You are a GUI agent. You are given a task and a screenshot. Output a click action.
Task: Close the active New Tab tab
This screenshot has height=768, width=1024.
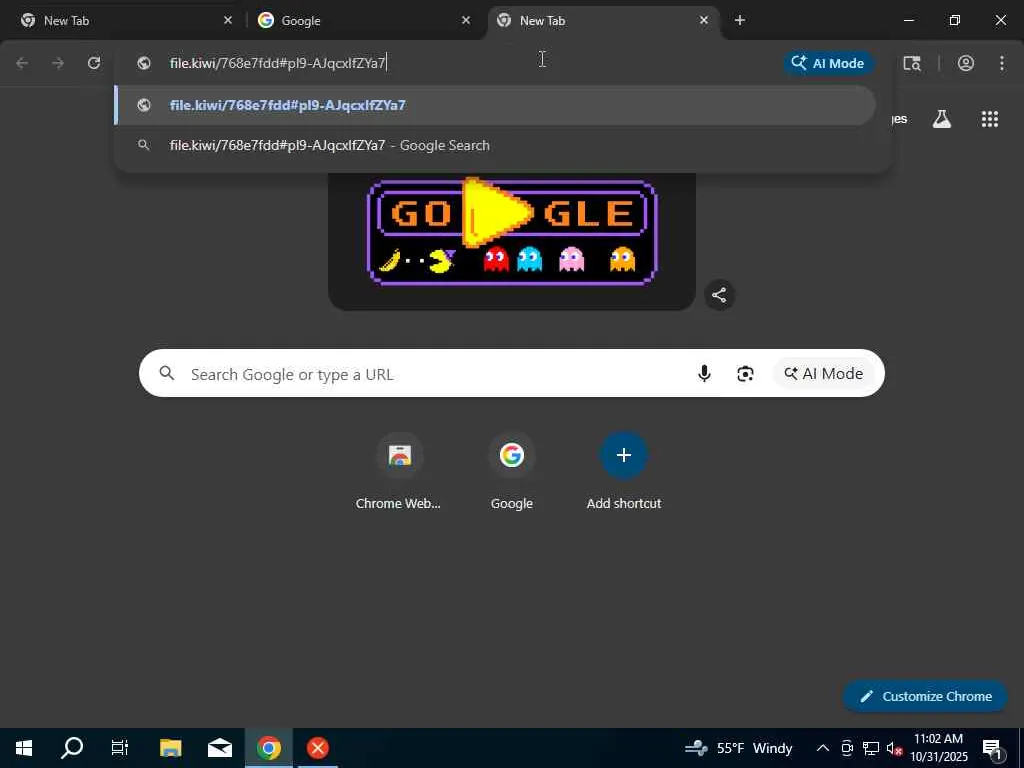click(x=703, y=20)
